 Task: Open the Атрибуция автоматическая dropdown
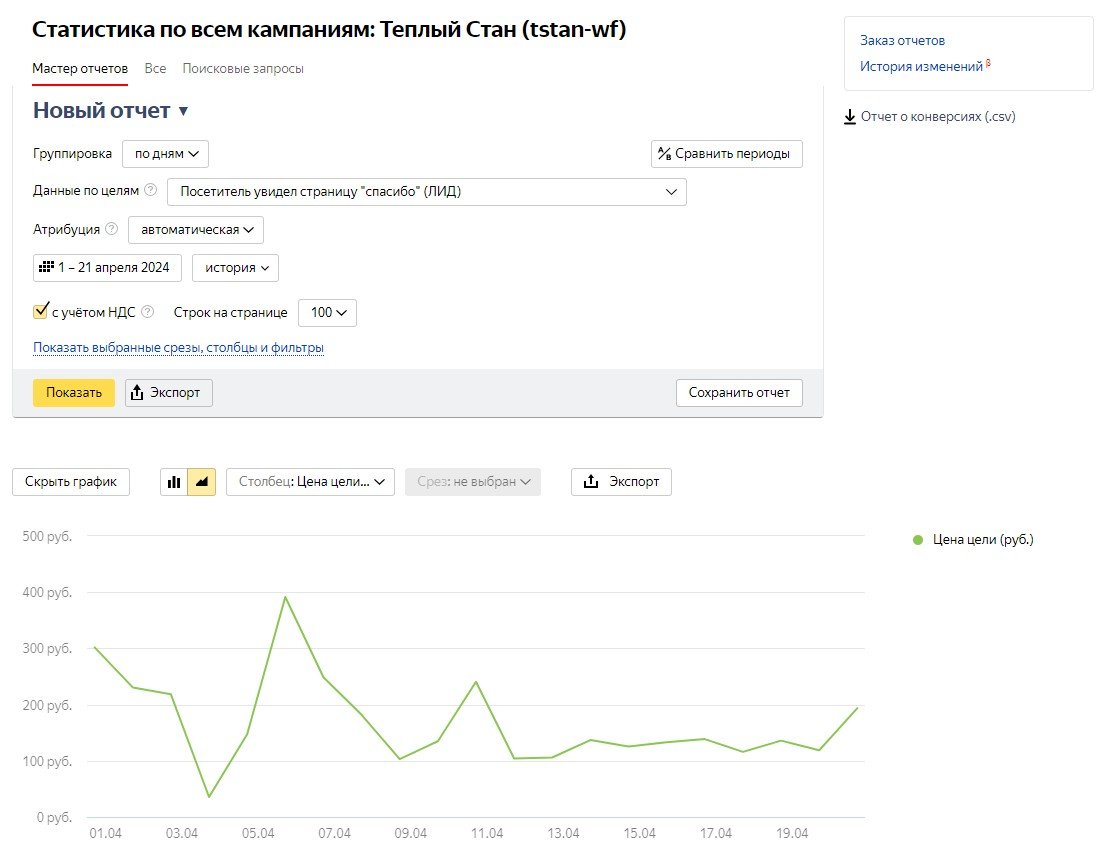196,230
